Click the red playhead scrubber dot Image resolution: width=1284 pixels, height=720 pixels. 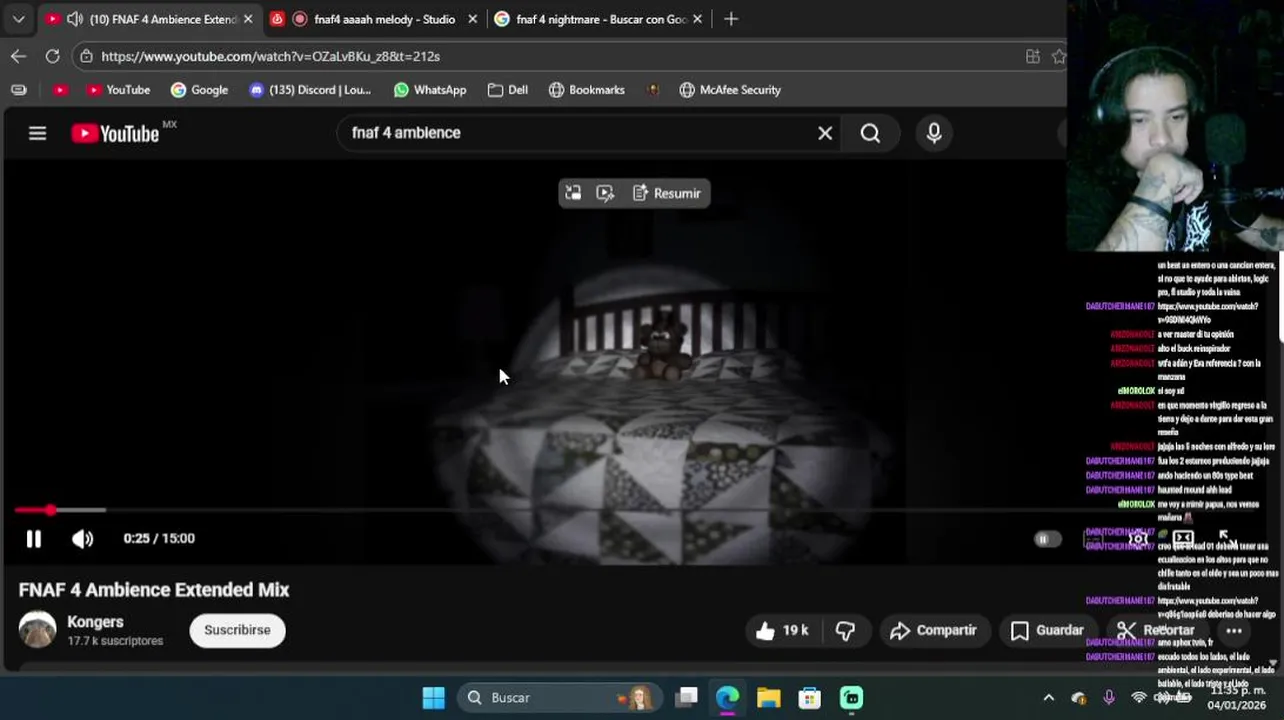pos(50,510)
